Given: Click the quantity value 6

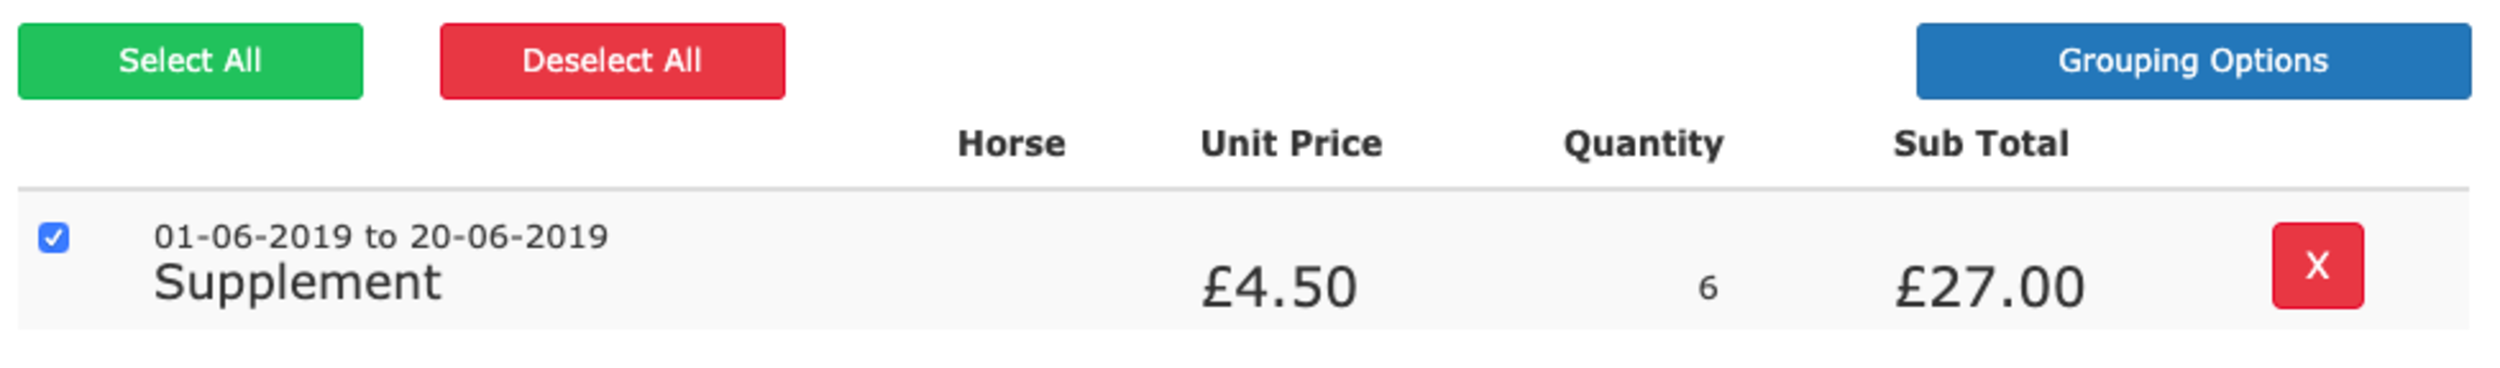Looking at the screenshot, I should pyautogui.click(x=1708, y=288).
